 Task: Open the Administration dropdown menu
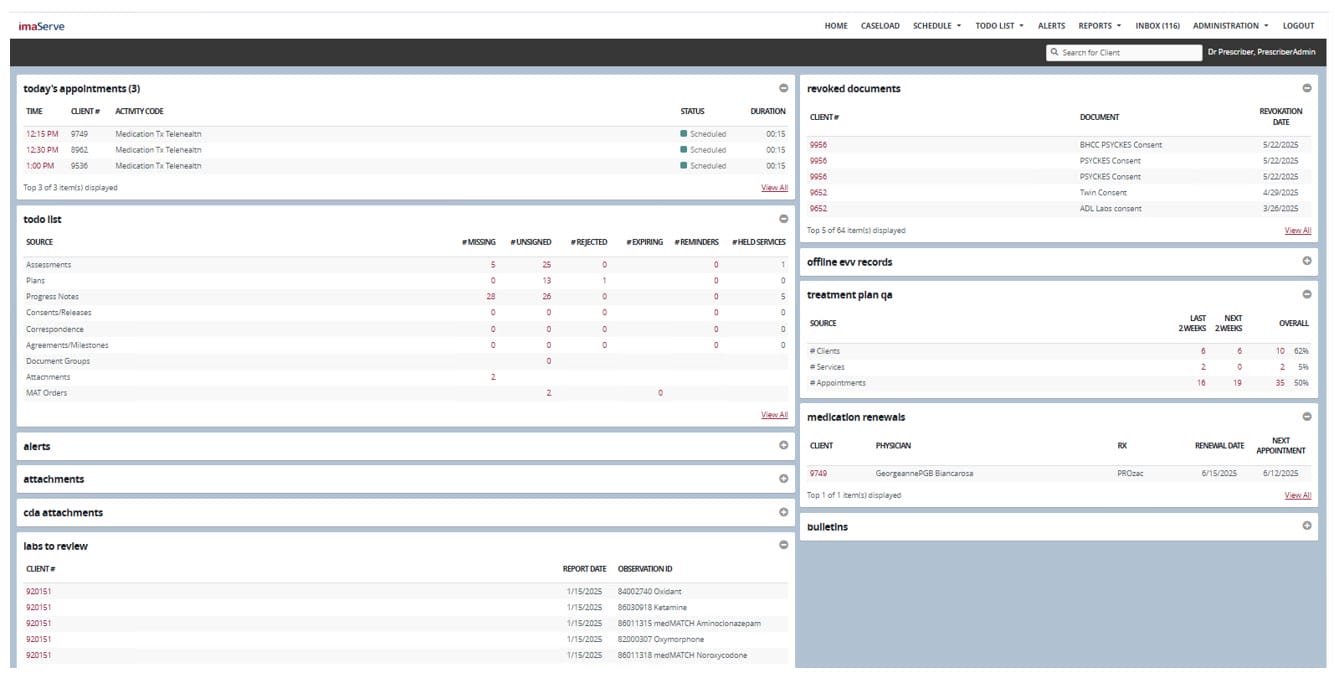[1230, 26]
